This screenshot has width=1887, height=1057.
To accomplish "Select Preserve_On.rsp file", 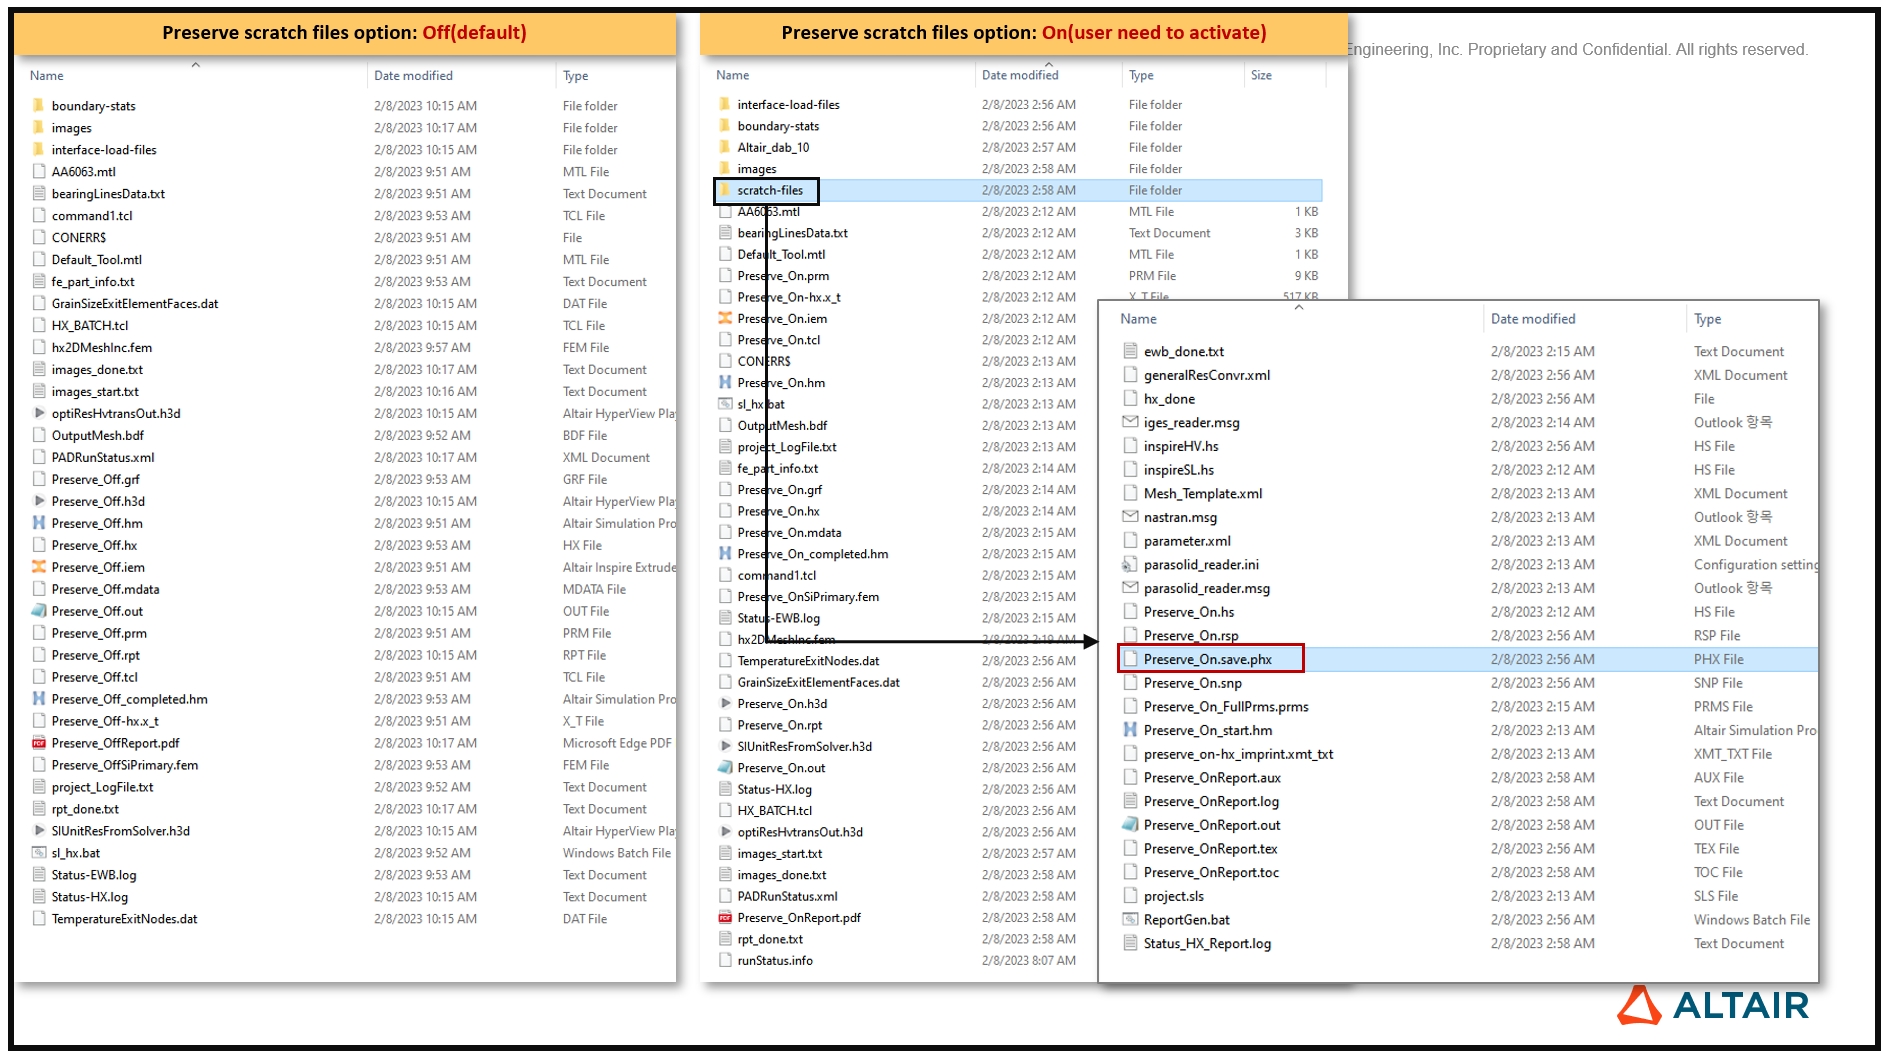I will coord(1191,635).
